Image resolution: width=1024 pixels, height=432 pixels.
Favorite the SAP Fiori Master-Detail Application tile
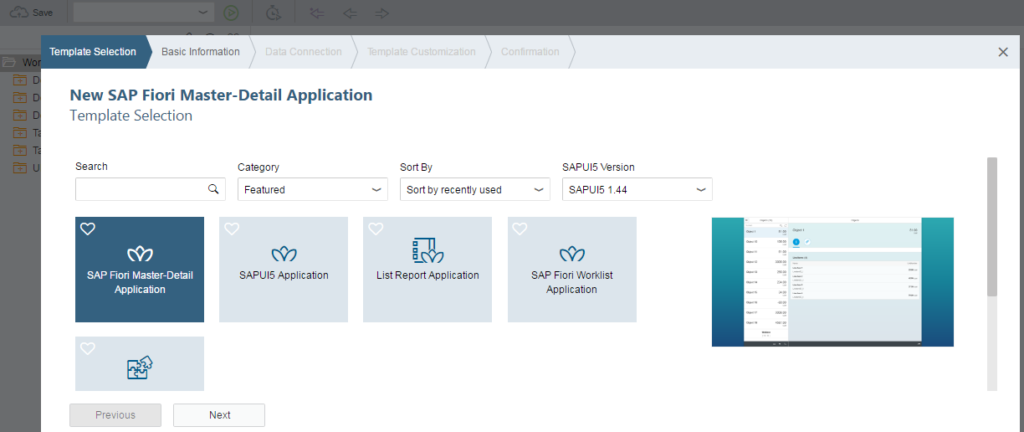coord(88,228)
